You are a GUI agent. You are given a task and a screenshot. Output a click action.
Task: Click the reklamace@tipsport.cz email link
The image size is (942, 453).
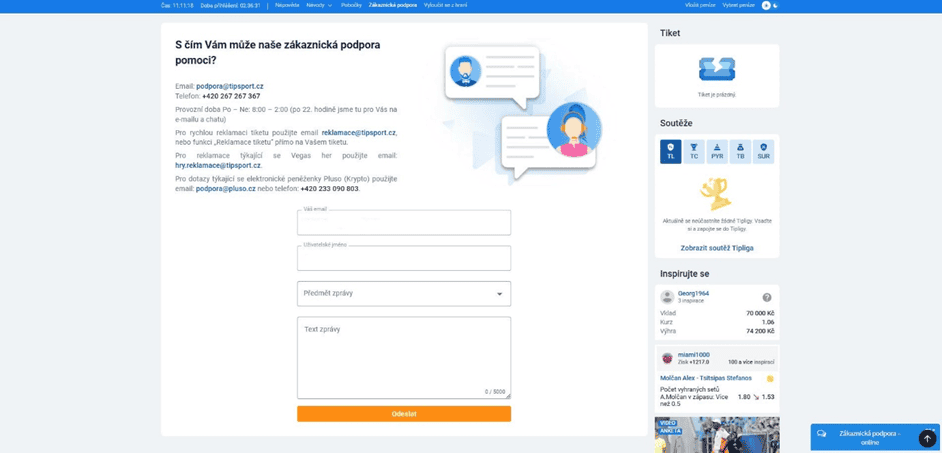359,133
